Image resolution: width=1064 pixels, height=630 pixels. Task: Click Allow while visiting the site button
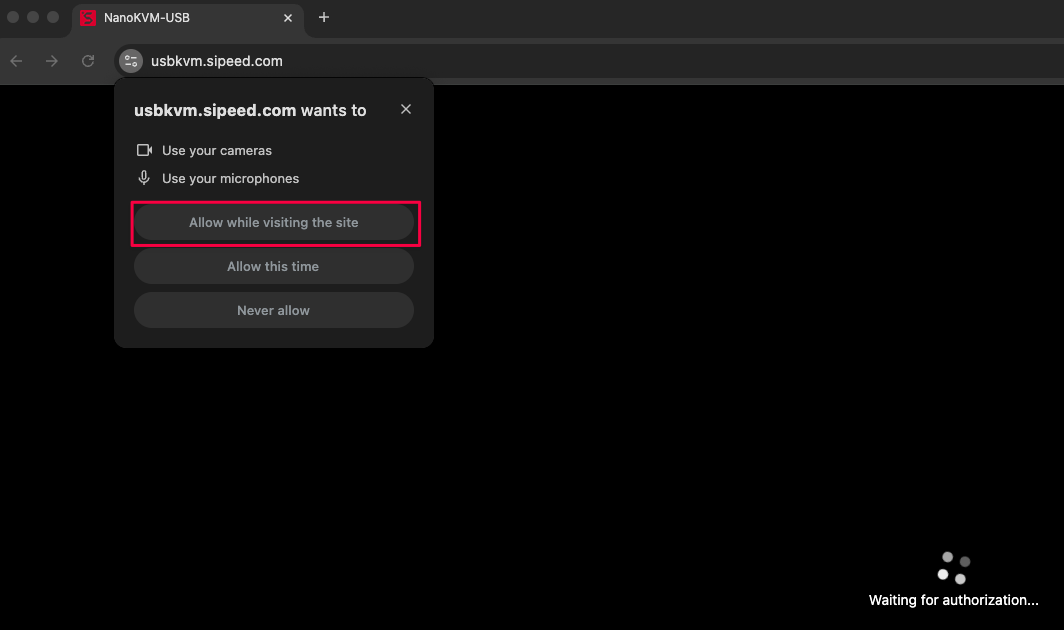[x=273, y=223]
